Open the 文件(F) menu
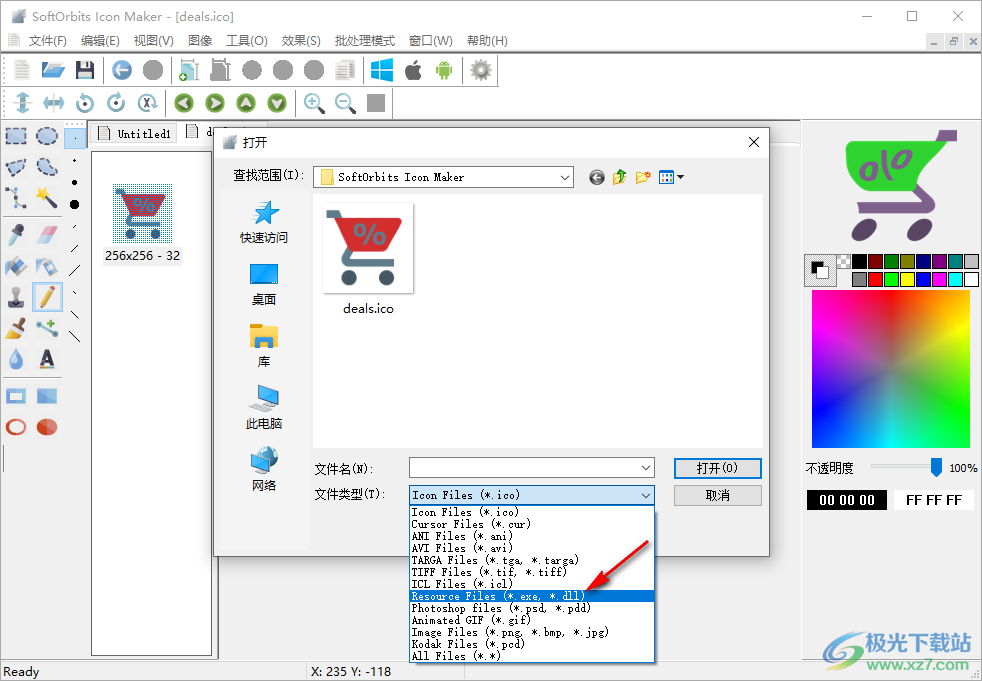 [x=48, y=41]
